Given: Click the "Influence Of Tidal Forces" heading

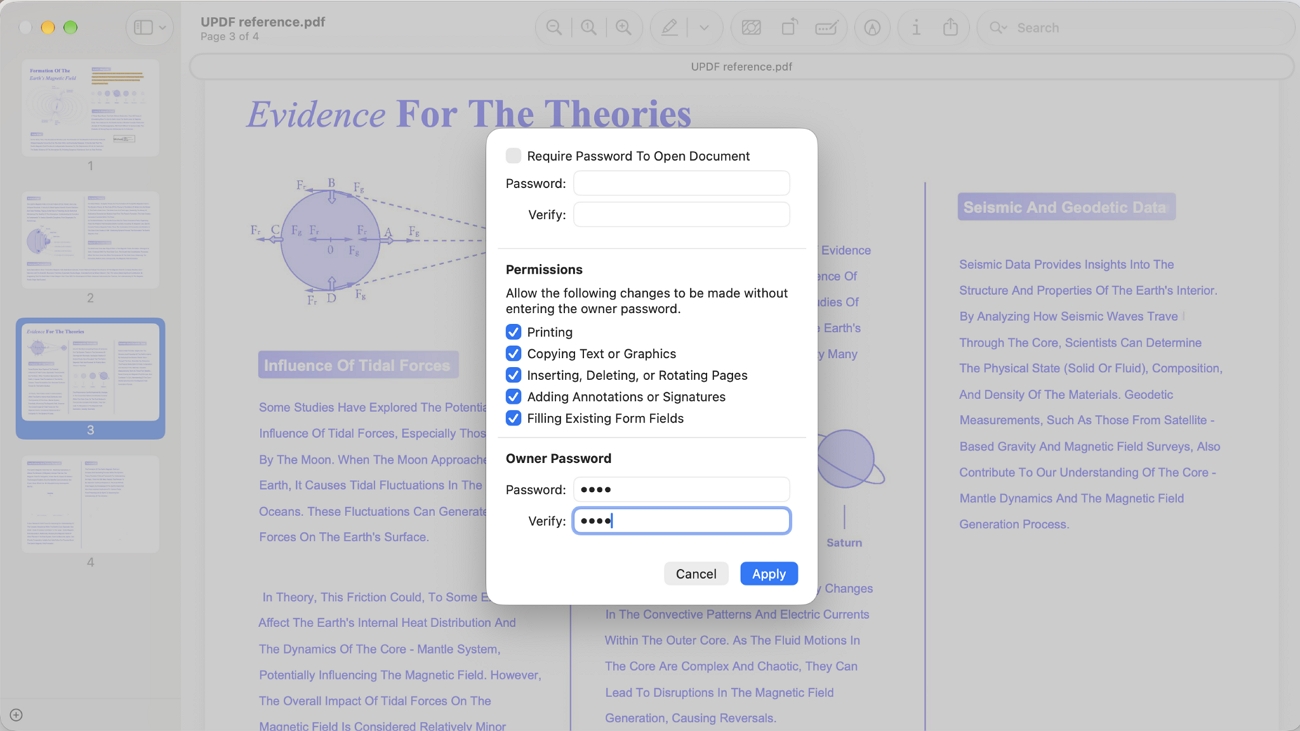Looking at the screenshot, I should pos(357,365).
